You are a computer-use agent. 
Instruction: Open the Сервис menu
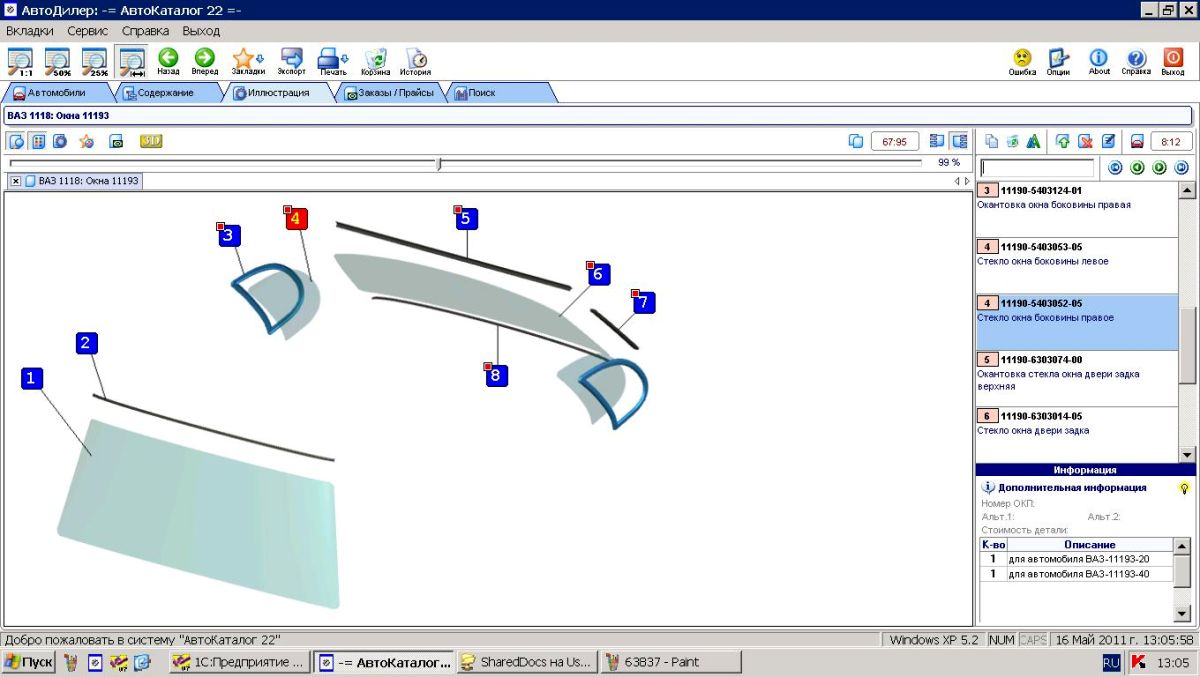88,31
